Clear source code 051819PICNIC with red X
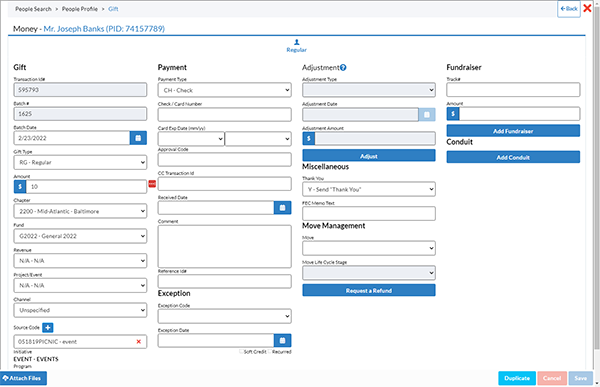The width and height of the screenshot is (600, 387). coord(139,341)
